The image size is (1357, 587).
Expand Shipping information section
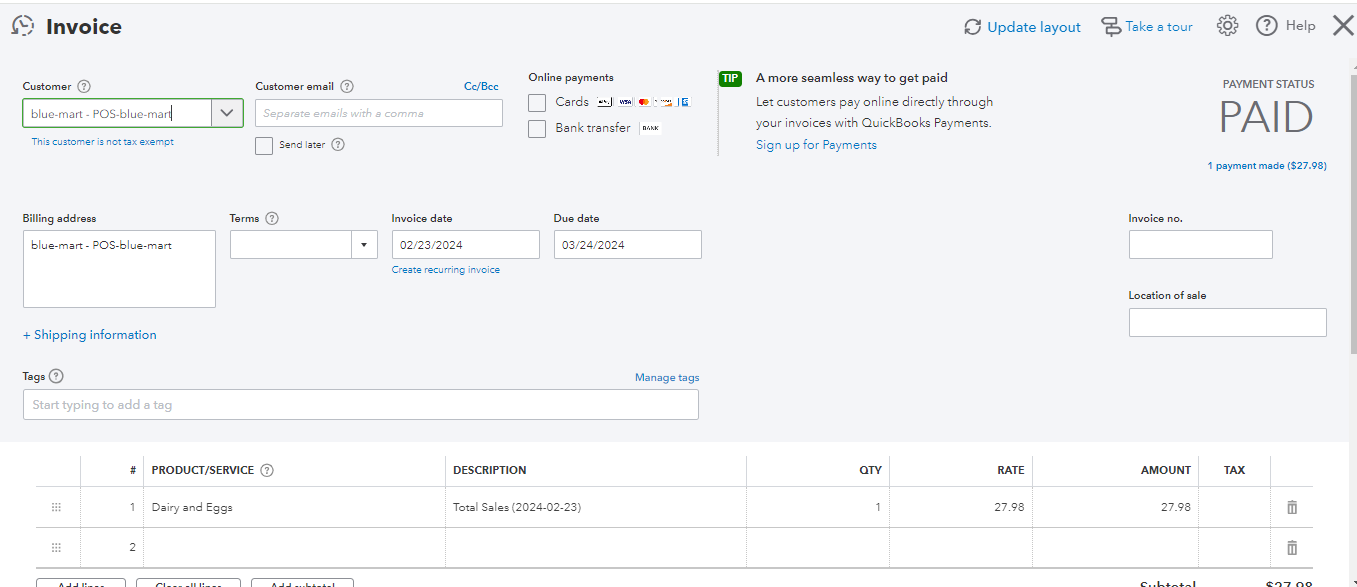pos(90,335)
